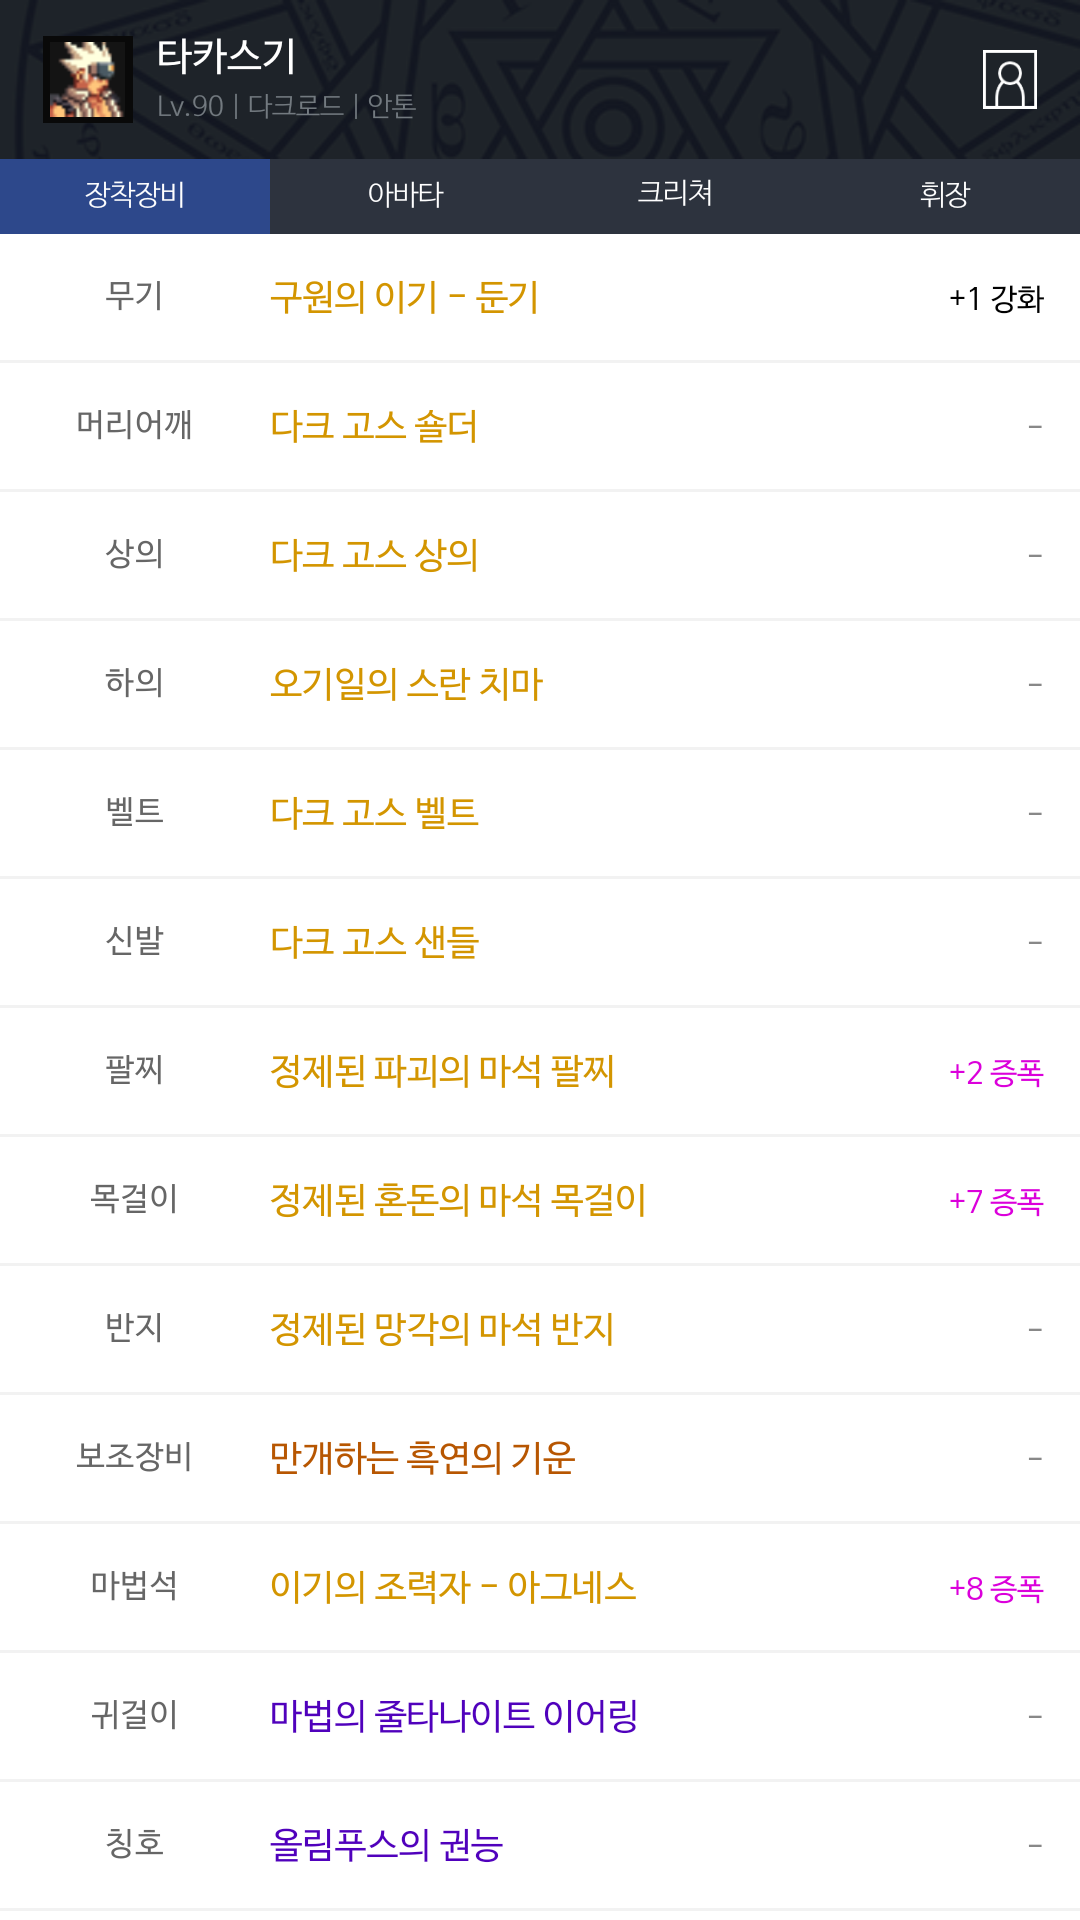This screenshot has height=1920, width=1080.
Task: Switch to the 아바타 tab
Action: click(405, 195)
